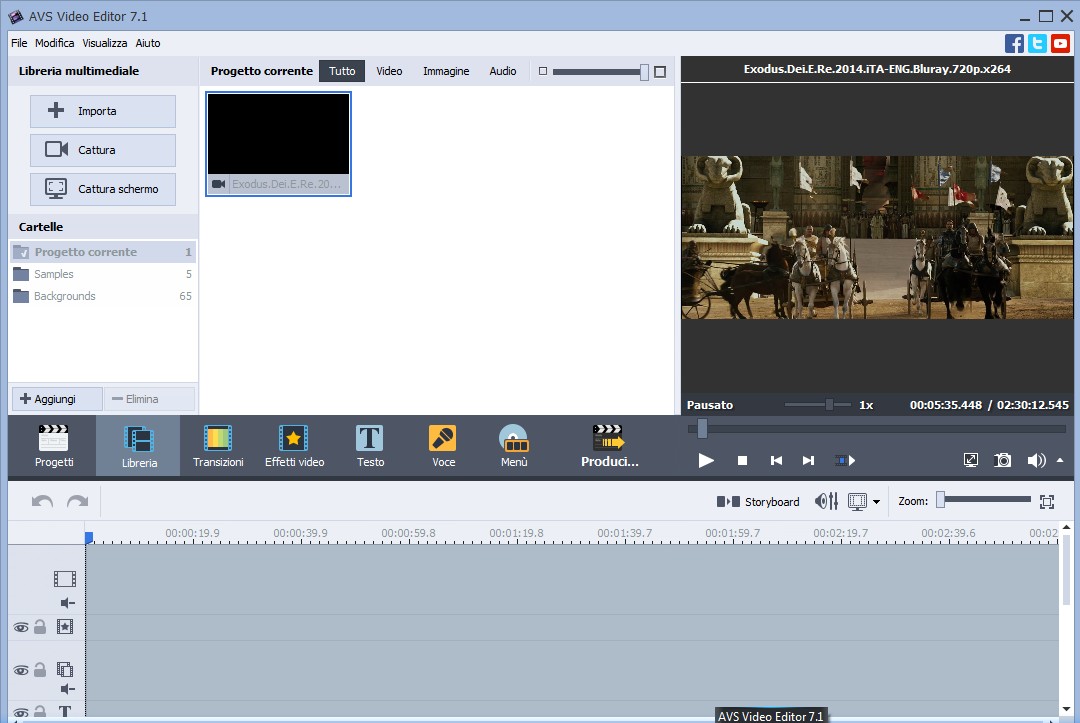Click the Importa button
Image resolution: width=1080 pixels, height=723 pixels.
tap(103, 111)
